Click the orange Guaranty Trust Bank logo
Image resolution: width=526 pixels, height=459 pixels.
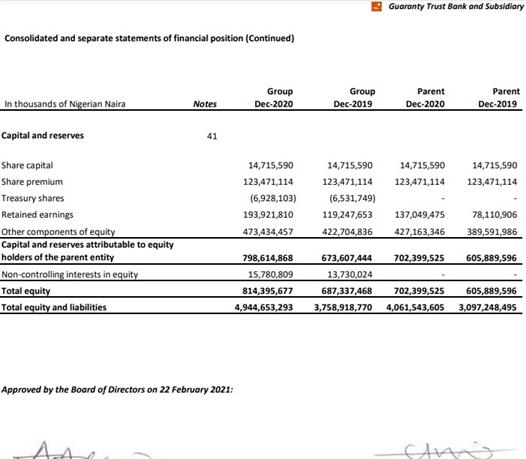[x=376, y=6]
